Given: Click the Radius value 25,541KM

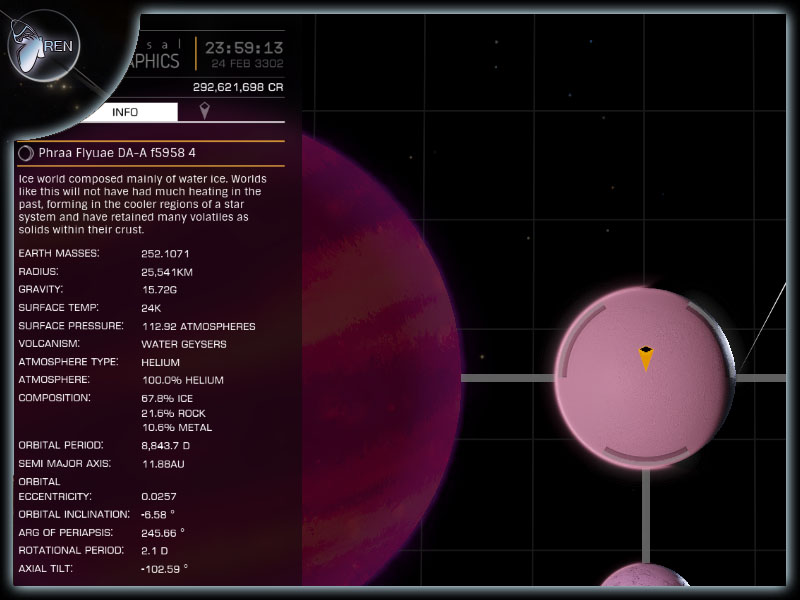Looking at the screenshot, I should pyautogui.click(x=167, y=272).
